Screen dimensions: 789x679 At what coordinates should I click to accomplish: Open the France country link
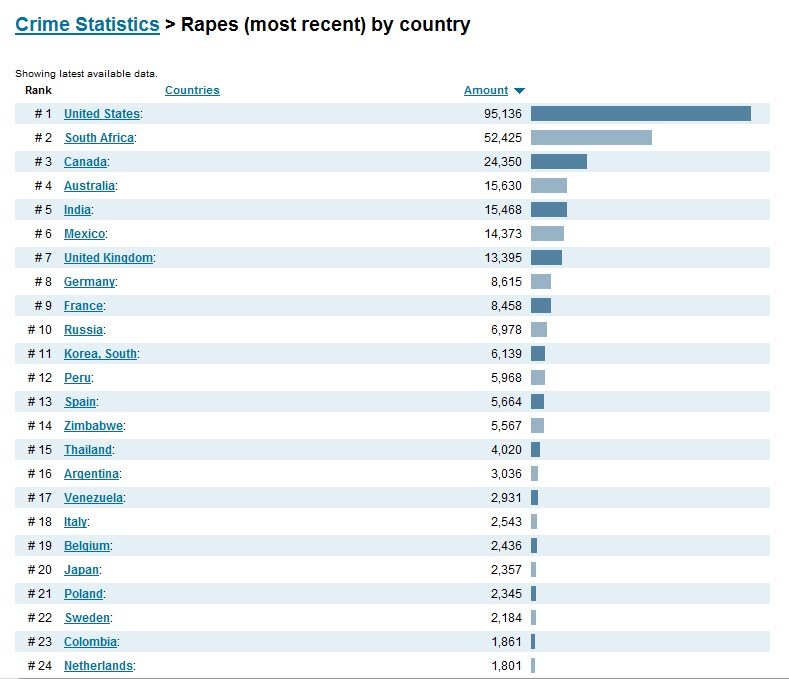(x=84, y=306)
